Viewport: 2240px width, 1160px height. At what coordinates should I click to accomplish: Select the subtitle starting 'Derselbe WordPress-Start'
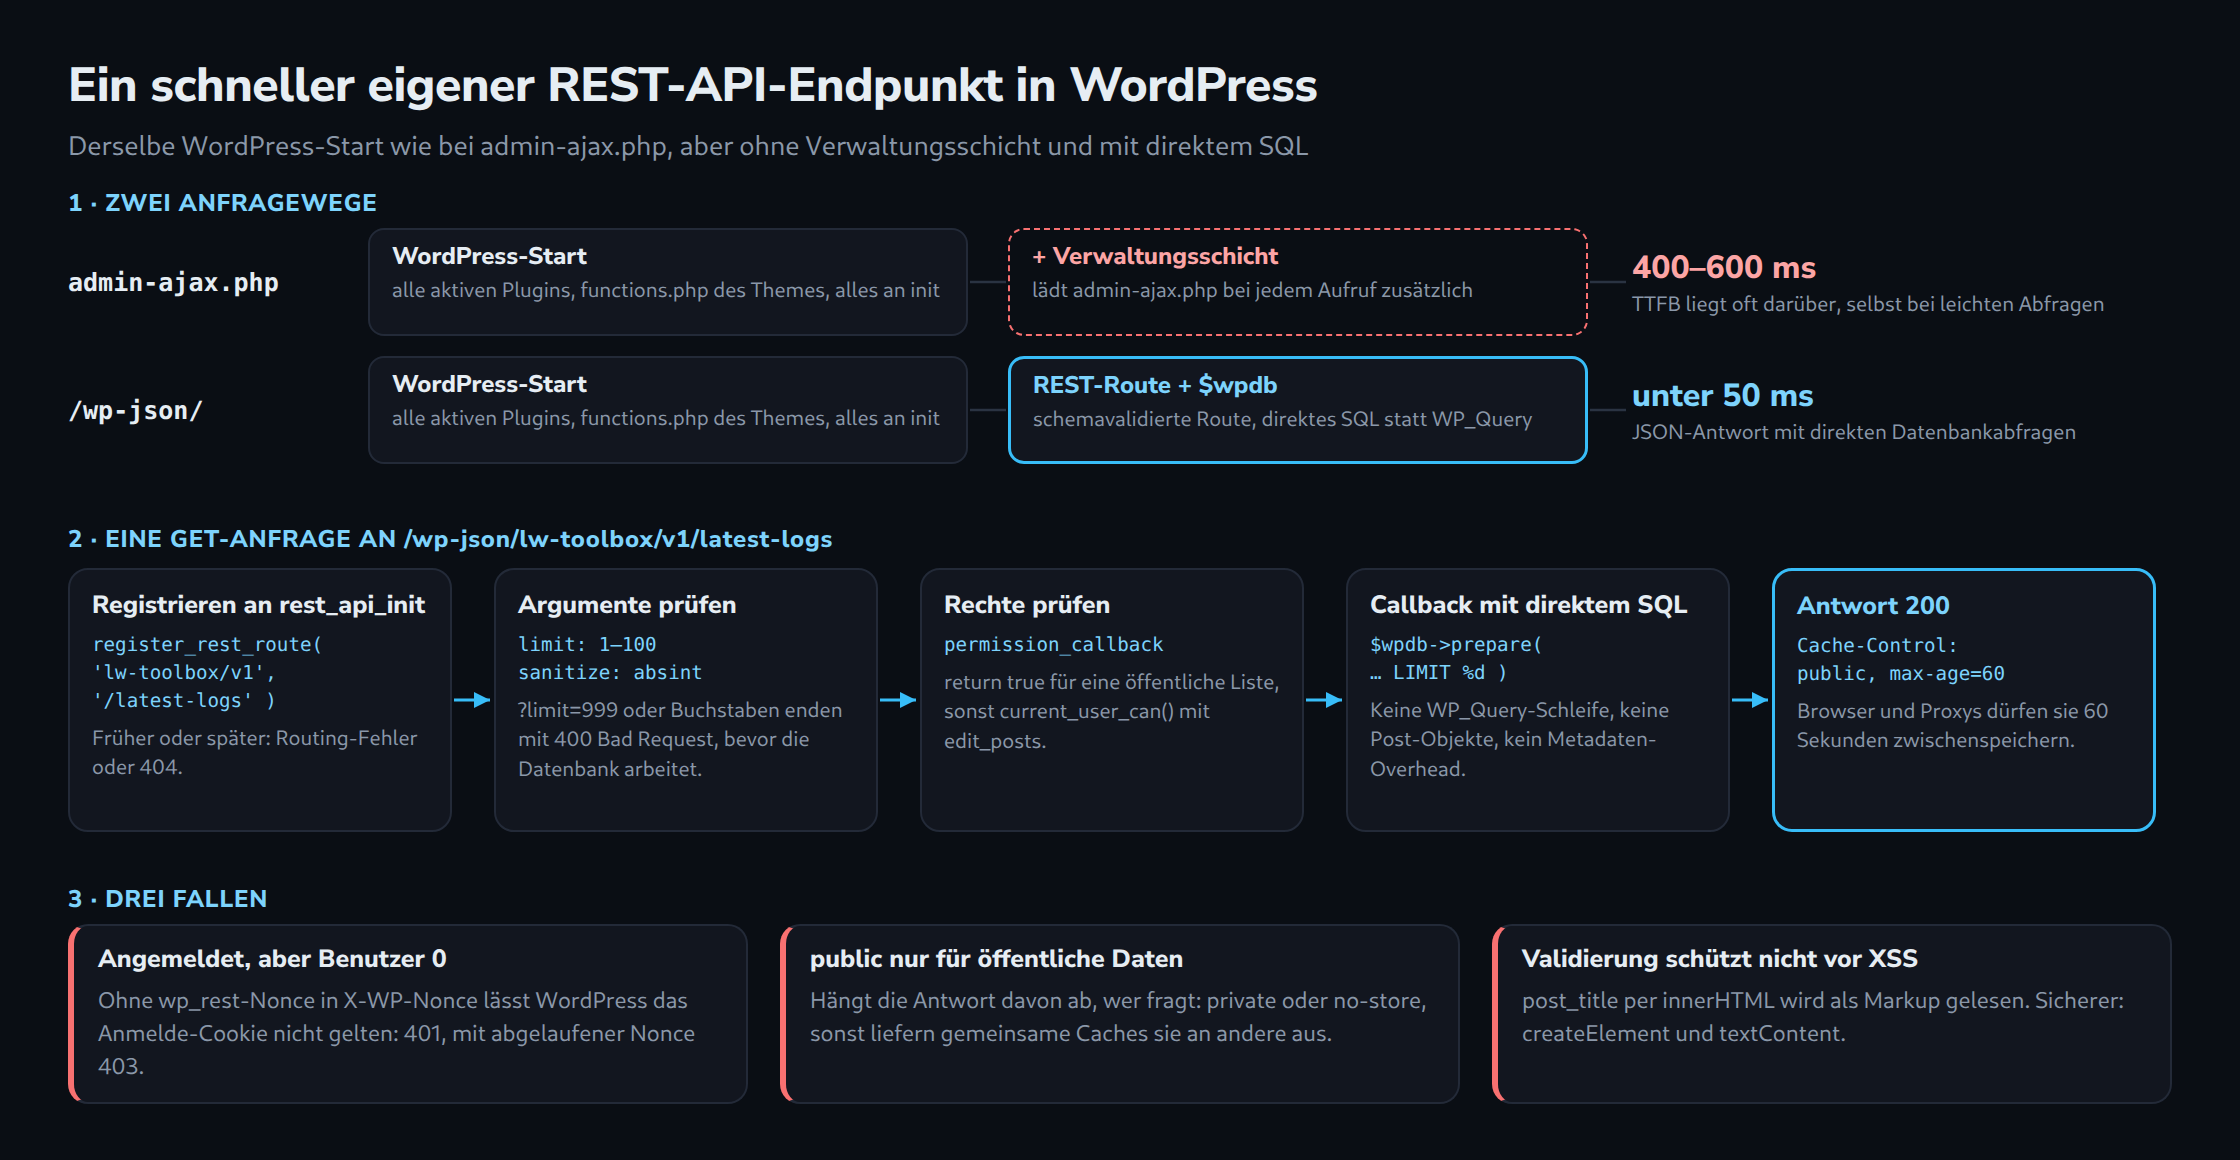[688, 146]
